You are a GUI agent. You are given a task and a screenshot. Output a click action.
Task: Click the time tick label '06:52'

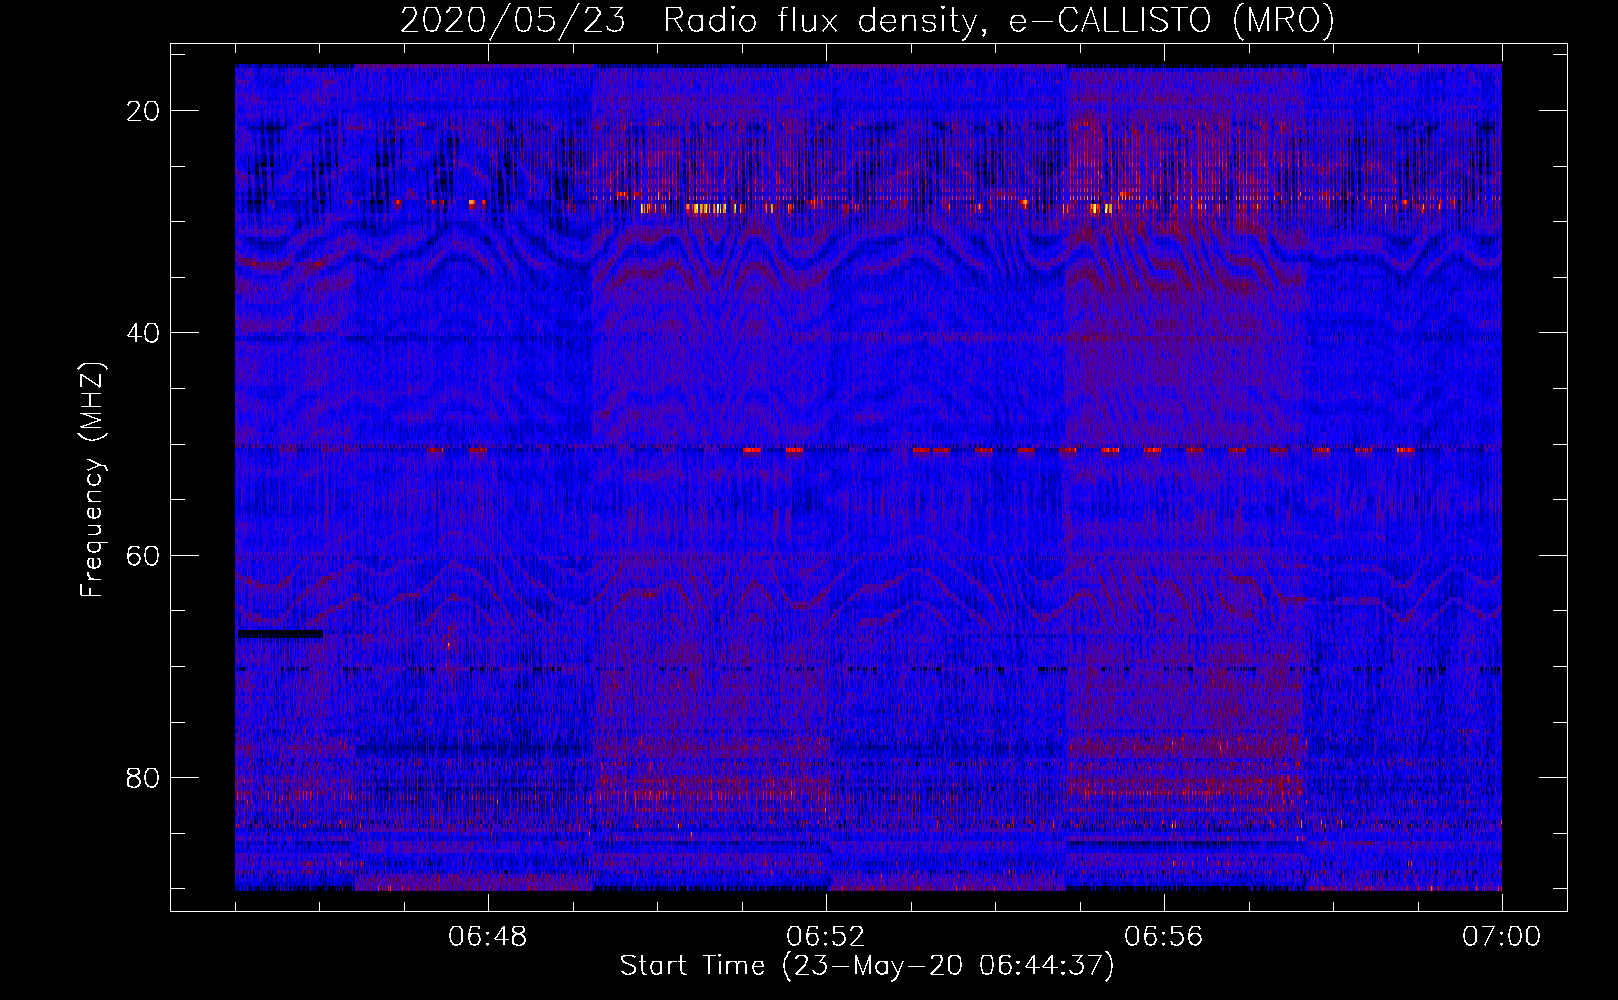click(x=826, y=937)
